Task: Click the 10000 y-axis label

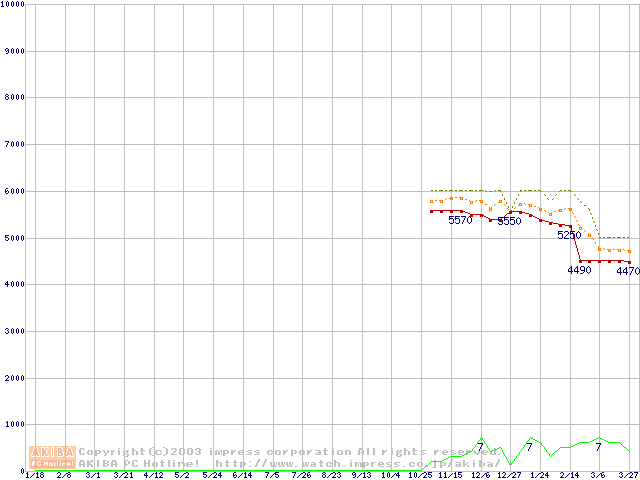Action: coord(13,4)
